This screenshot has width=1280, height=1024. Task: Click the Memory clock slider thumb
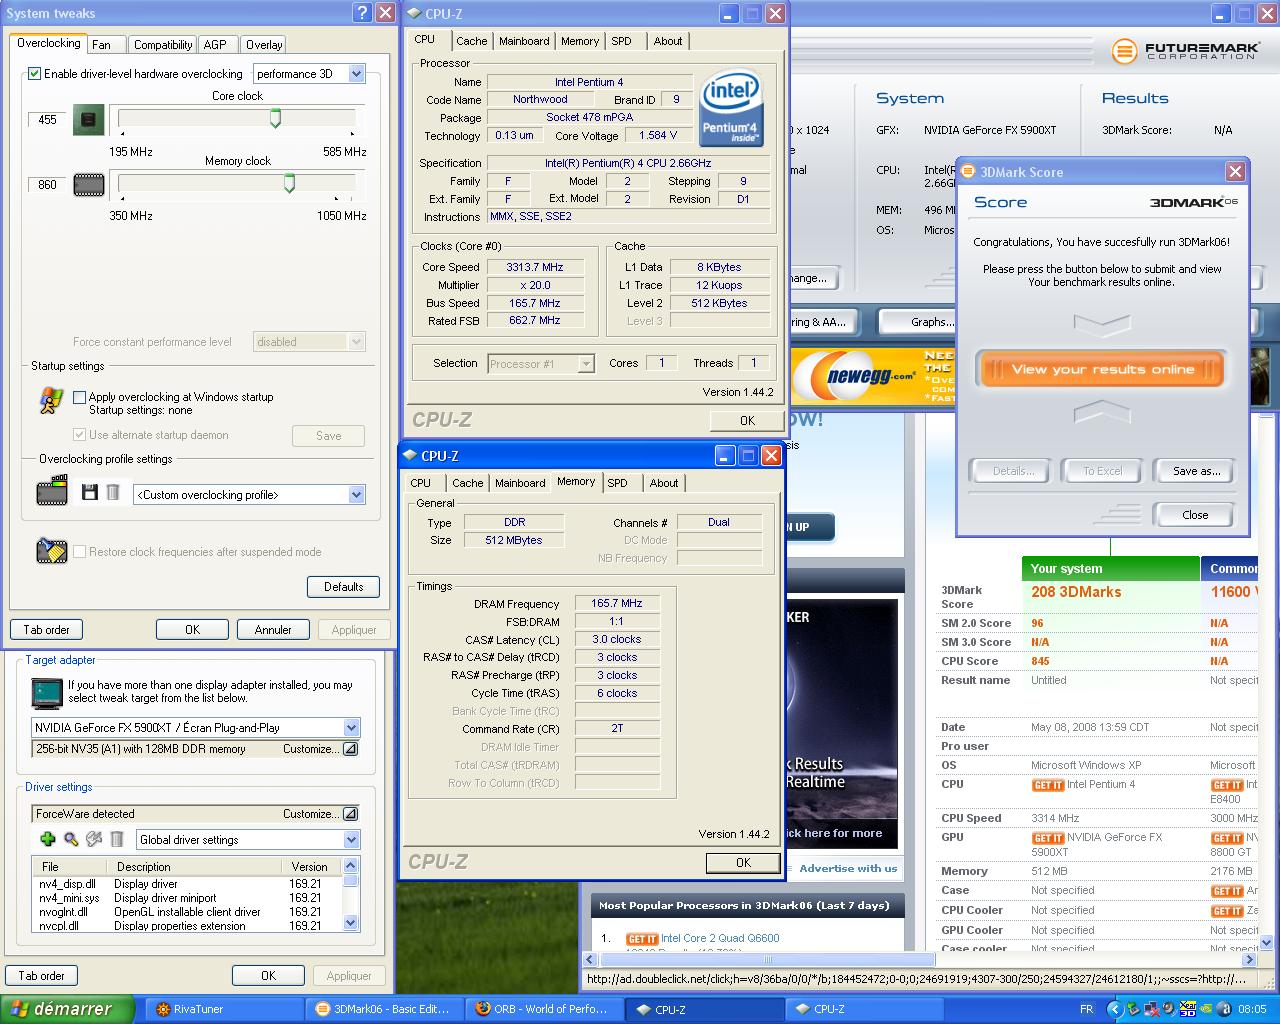(x=289, y=183)
